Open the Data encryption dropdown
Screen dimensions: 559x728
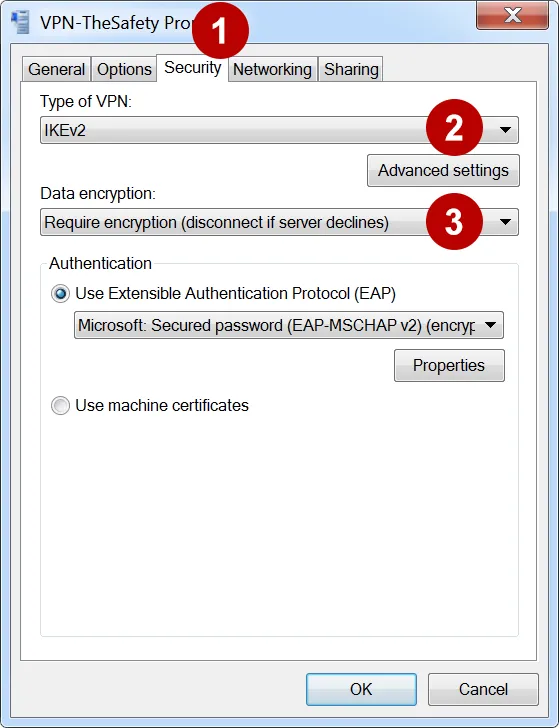click(x=279, y=222)
